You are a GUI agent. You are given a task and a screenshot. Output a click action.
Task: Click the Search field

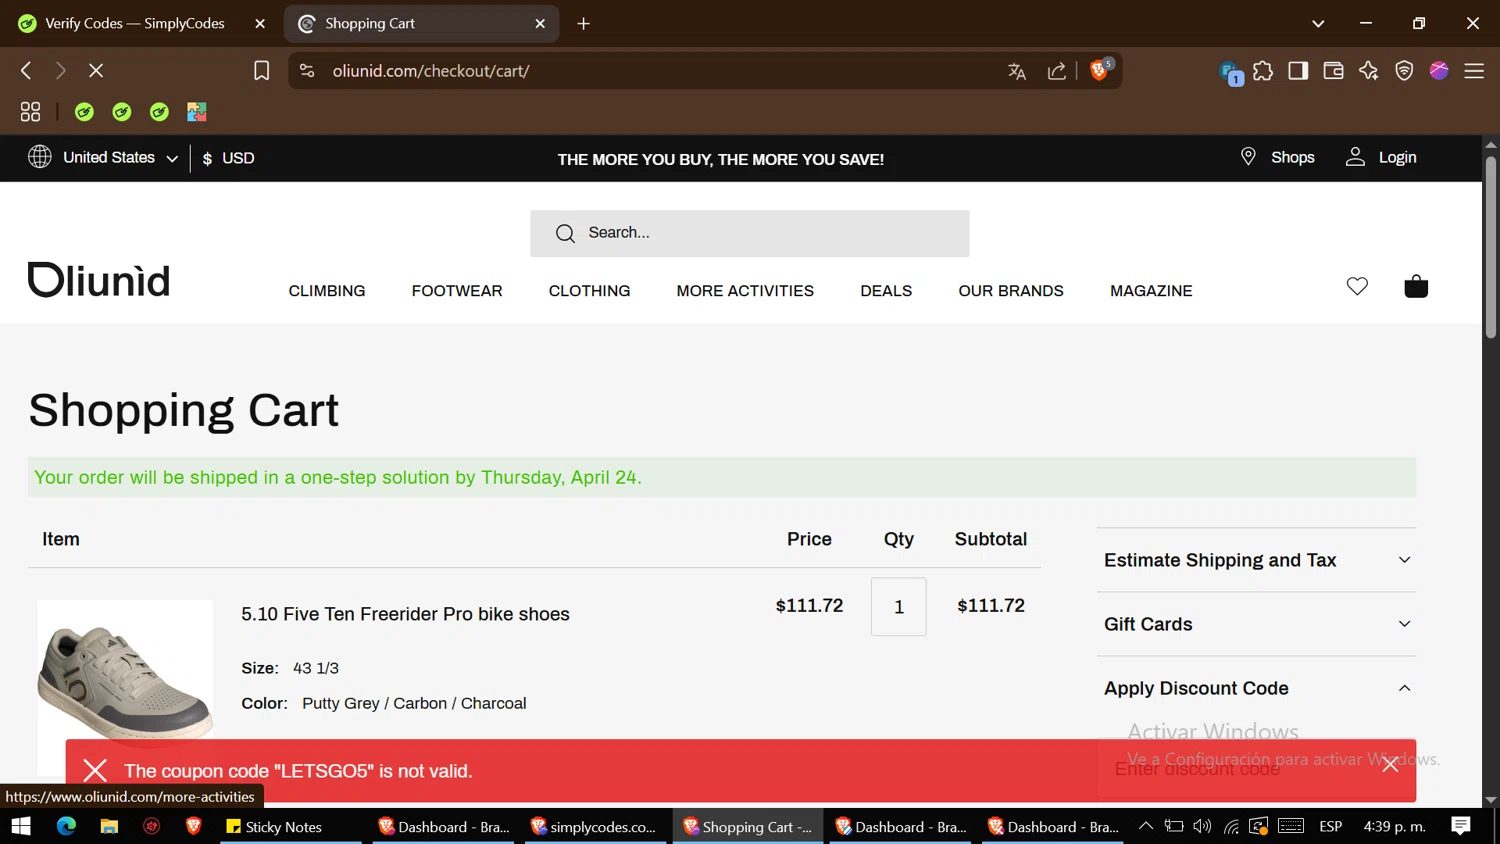click(750, 233)
